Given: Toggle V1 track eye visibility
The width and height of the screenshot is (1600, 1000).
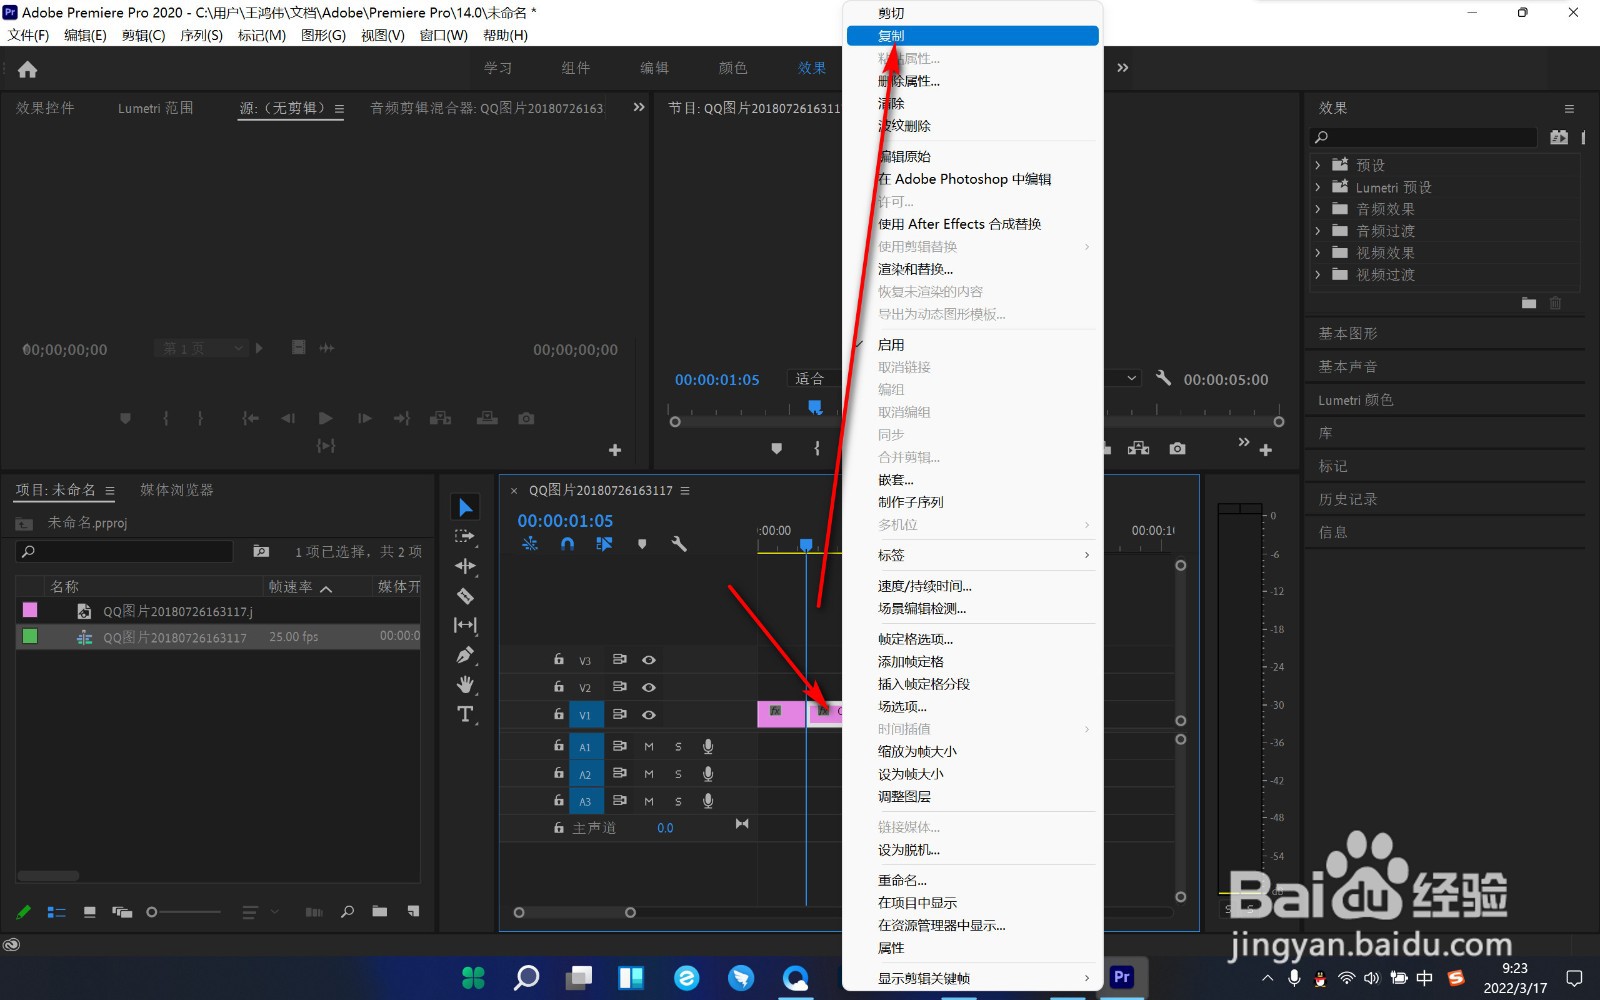Looking at the screenshot, I should click(648, 715).
